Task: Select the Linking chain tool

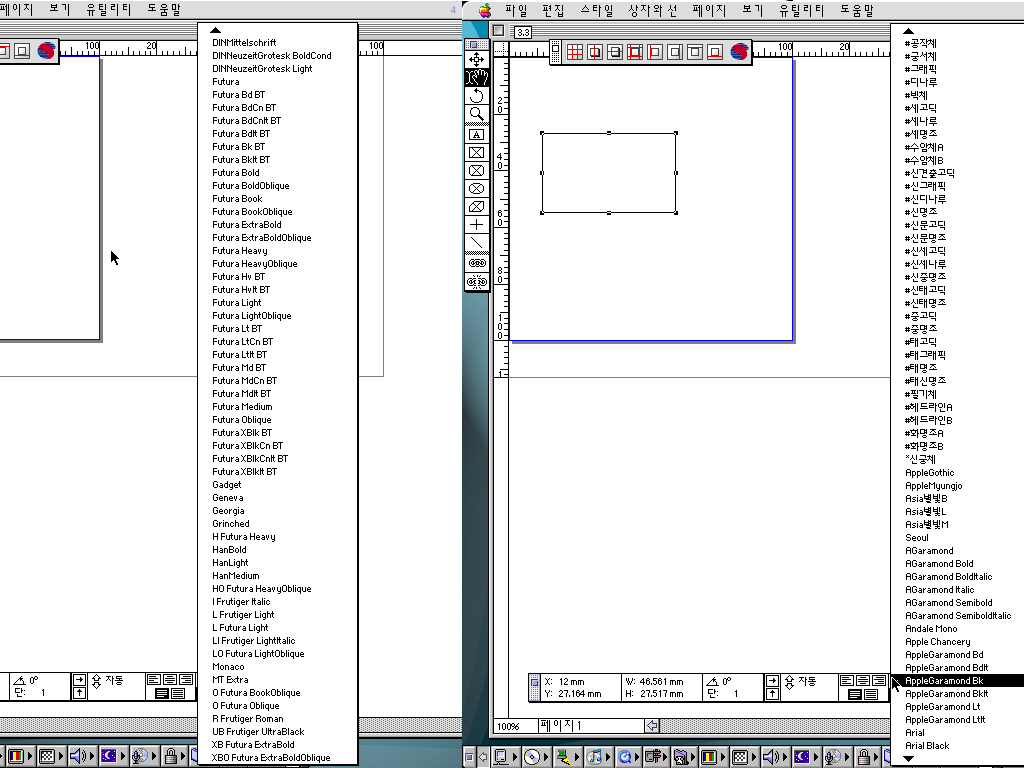Action: pyautogui.click(x=477, y=262)
